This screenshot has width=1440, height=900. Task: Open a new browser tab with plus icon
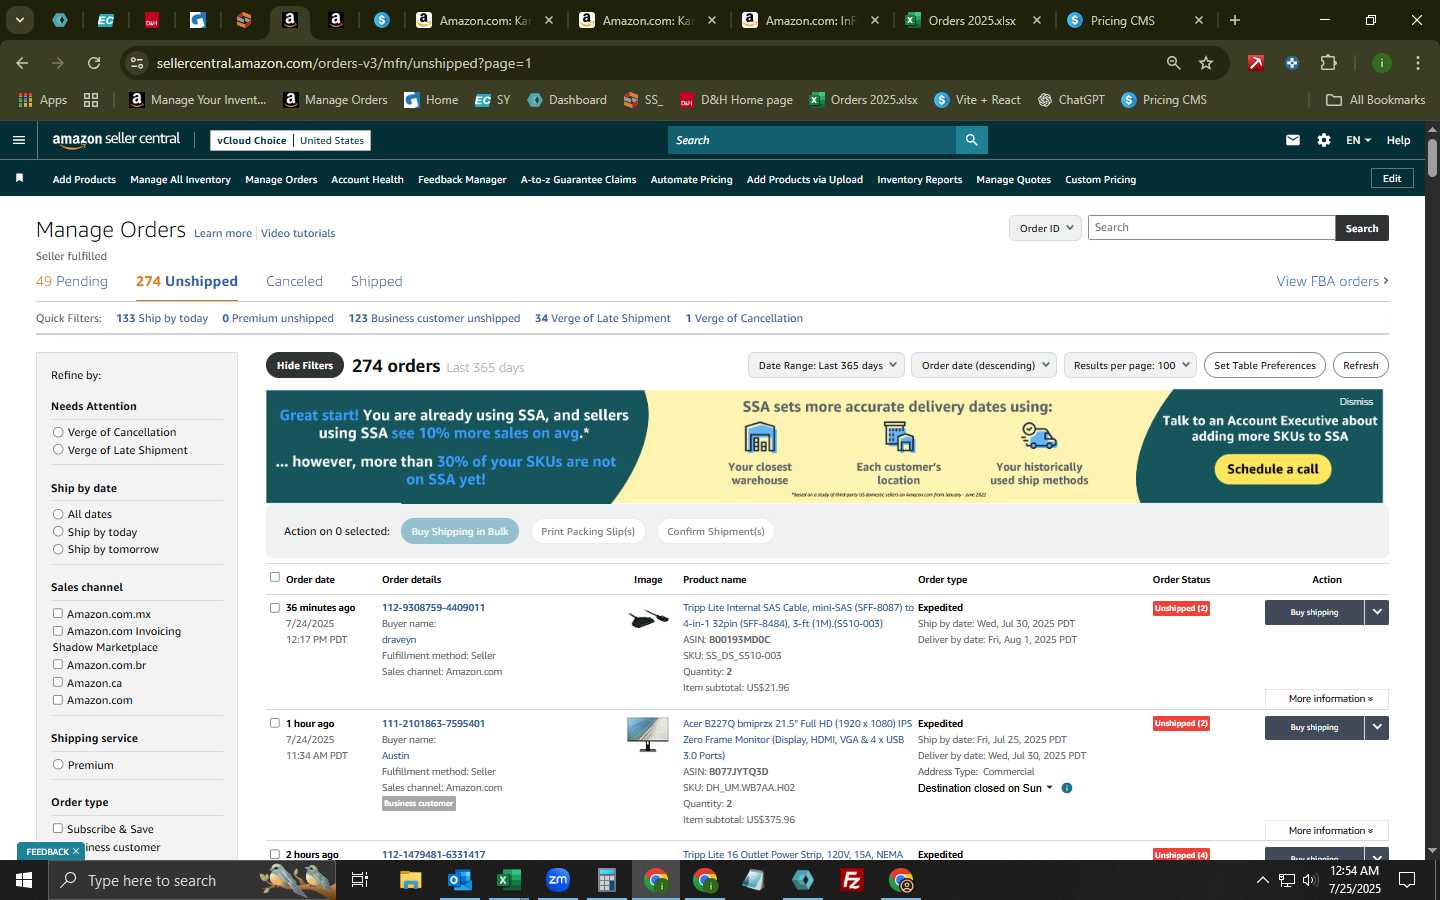[1235, 20]
